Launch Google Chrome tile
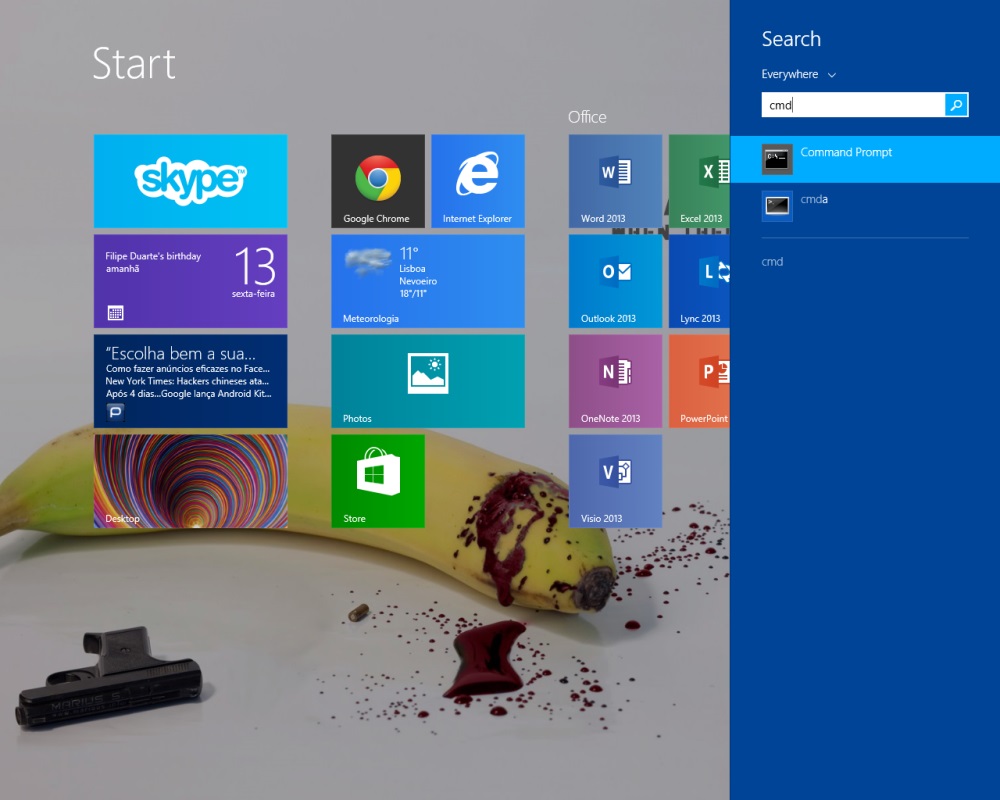 [378, 181]
